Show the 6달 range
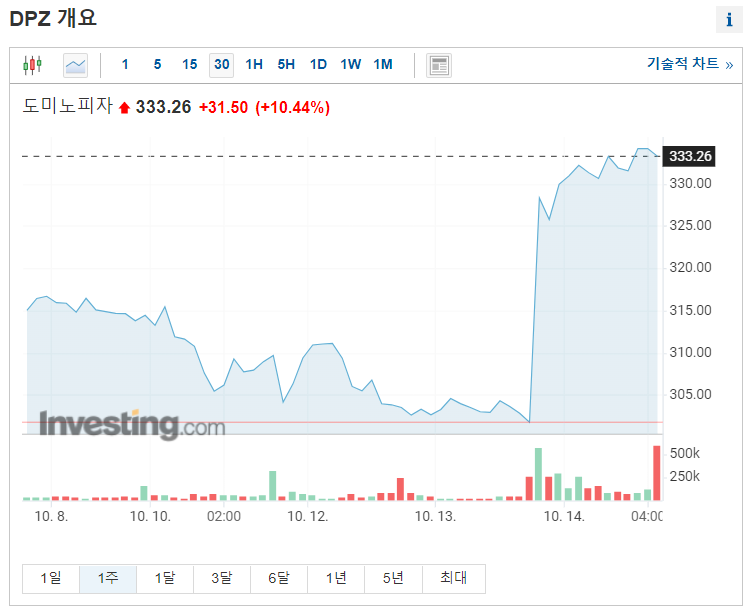The height and width of the screenshot is (613, 749). 279,579
